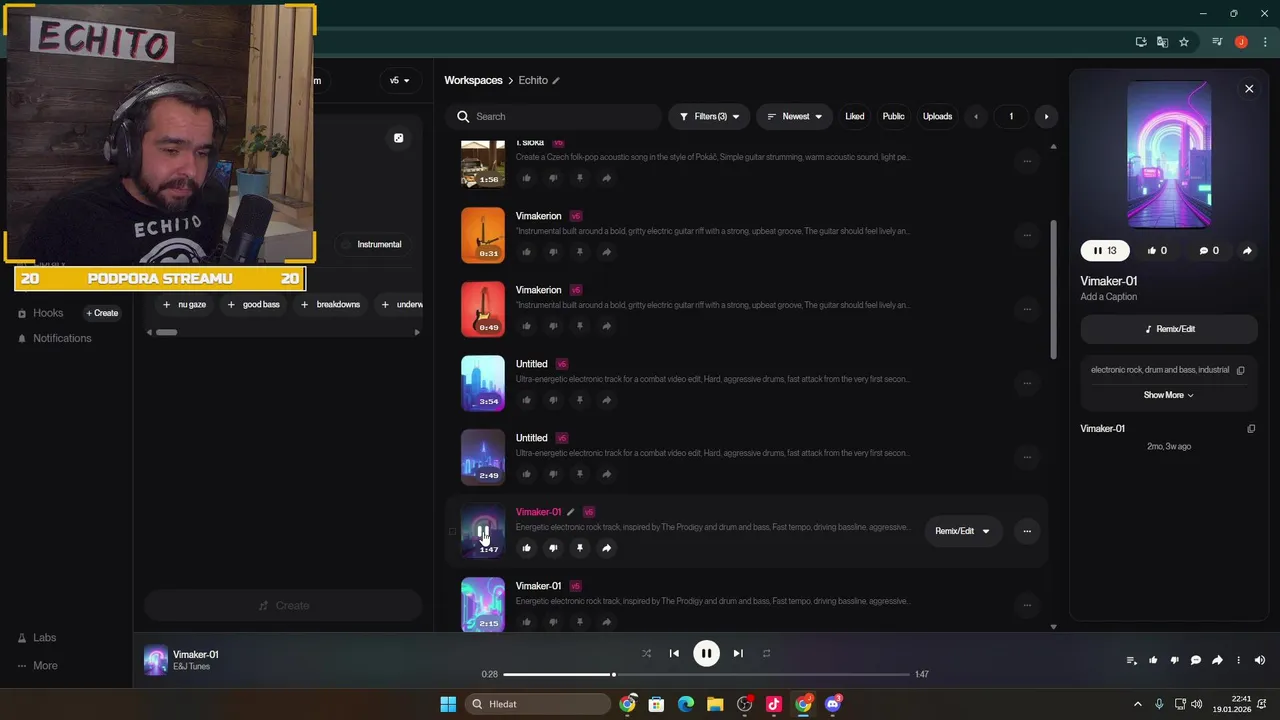
Task: Toggle repeat in the player bar
Action: (x=766, y=653)
